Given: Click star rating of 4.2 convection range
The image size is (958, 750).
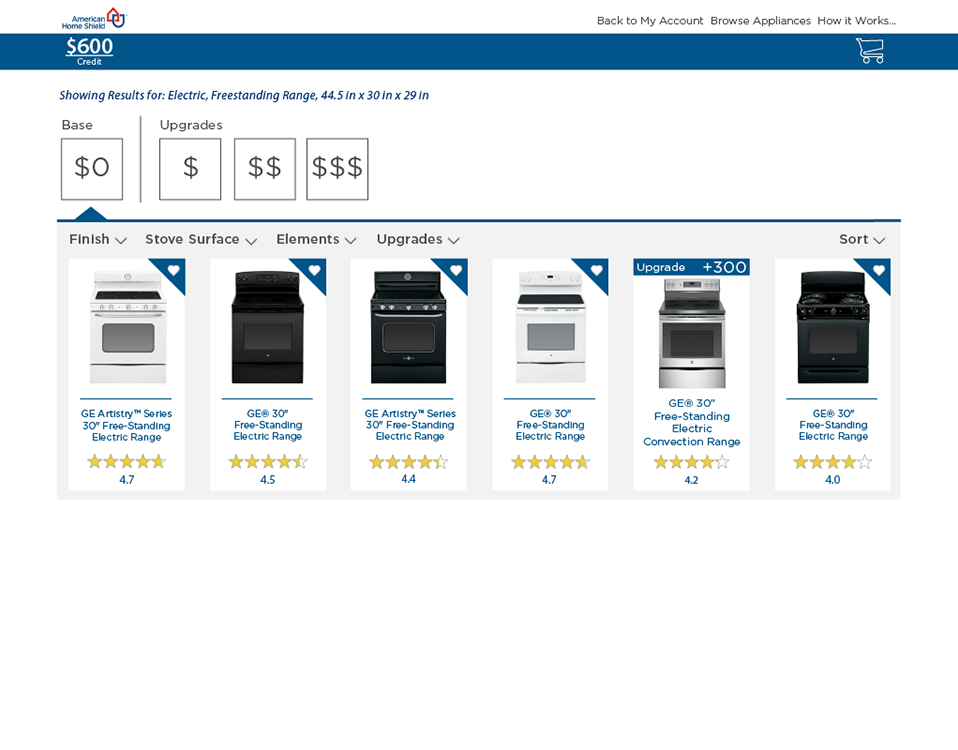Looking at the screenshot, I should tap(692, 462).
